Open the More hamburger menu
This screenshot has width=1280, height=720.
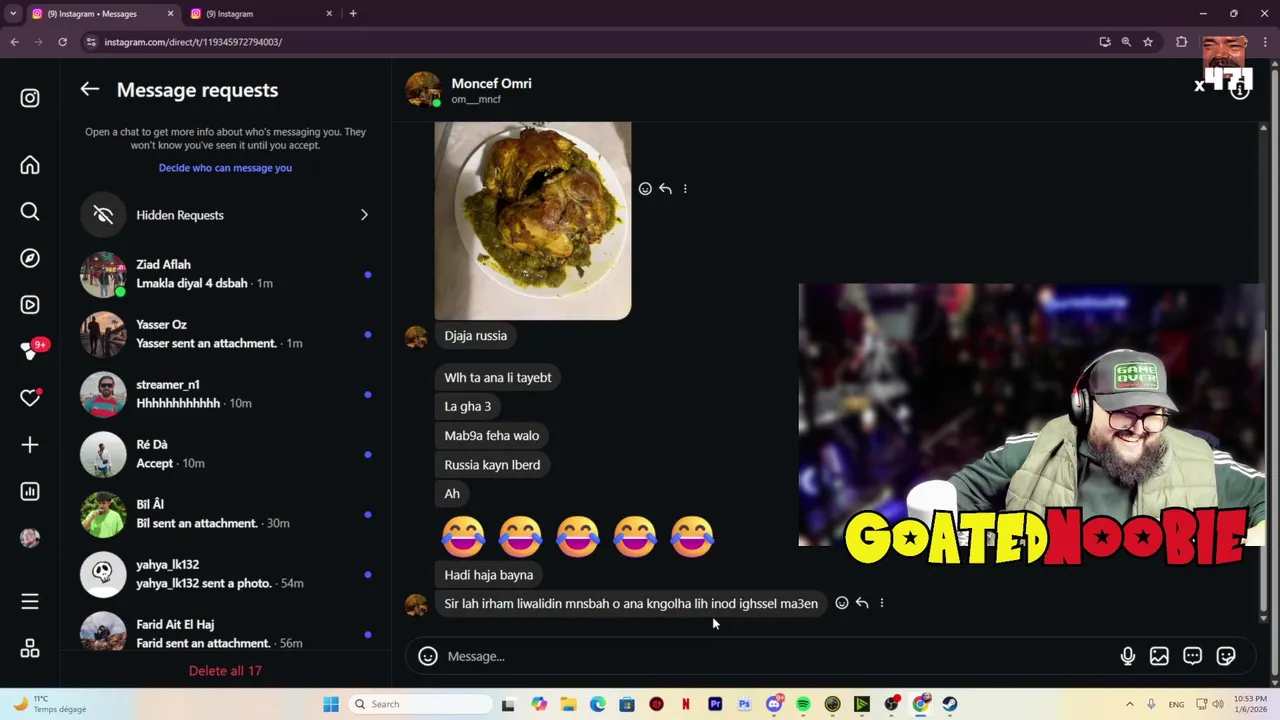pyautogui.click(x=30, y=601)
